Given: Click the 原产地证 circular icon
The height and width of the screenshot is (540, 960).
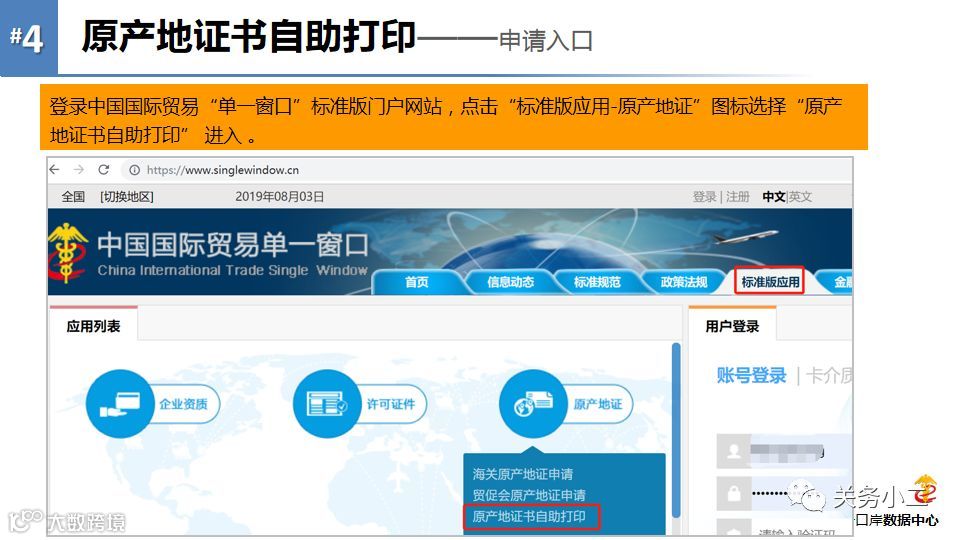Looking at the screenshot, I should (x=533, y=403).
